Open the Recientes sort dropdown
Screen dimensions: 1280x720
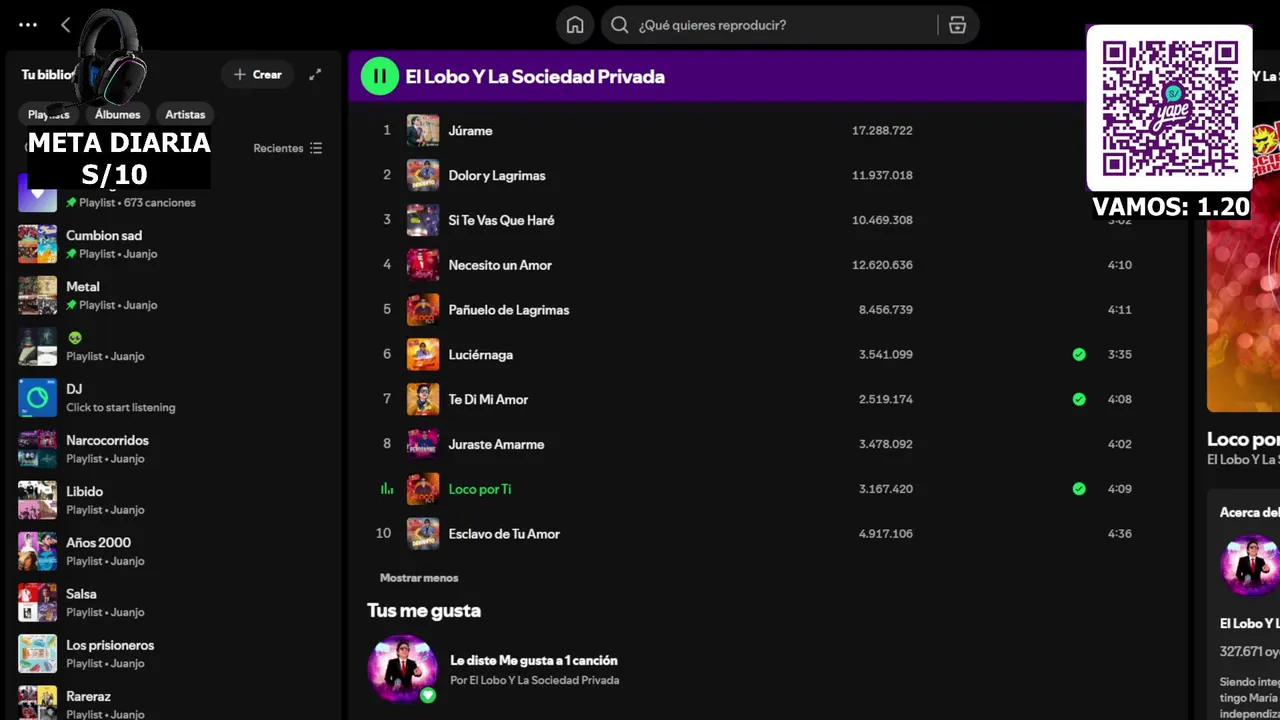[288, 148]
